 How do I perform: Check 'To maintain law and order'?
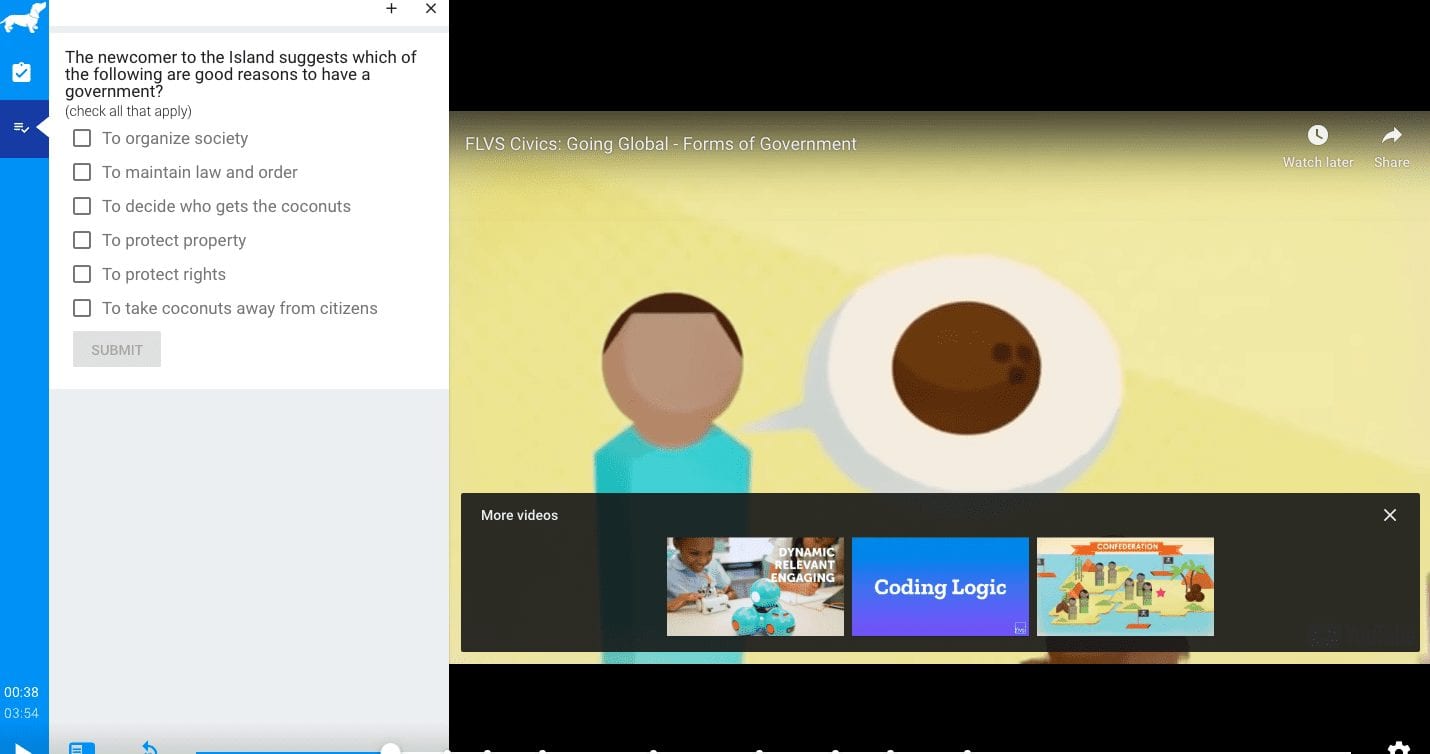(82, 172)
